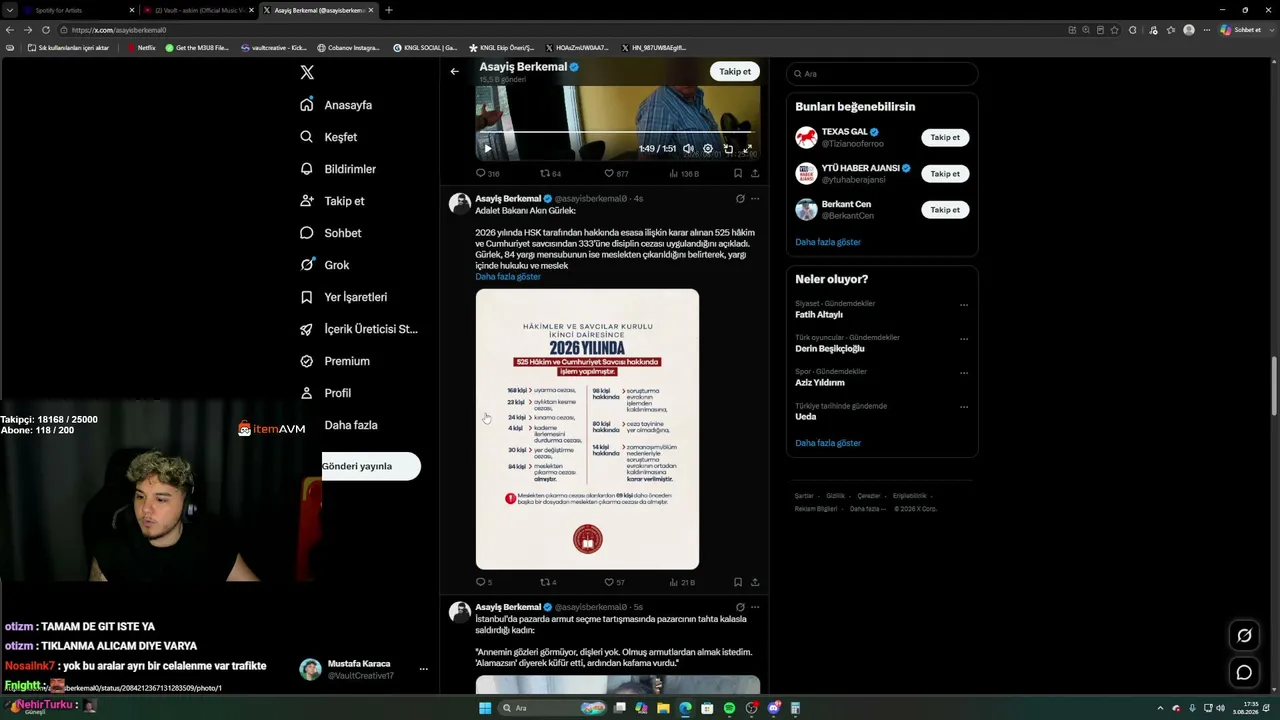This screenshot has height=720, width=1280.
Task: Open a new browser tab
Action: tap(389, 10)
